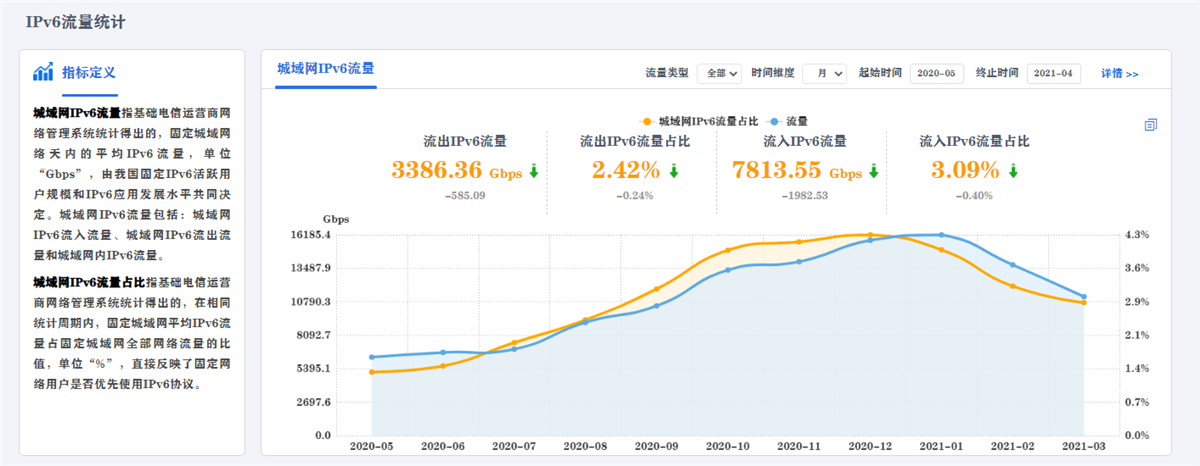Click the blue data point at 2021-01
This screenshot has height=466, width=1200.
point(941,235)
